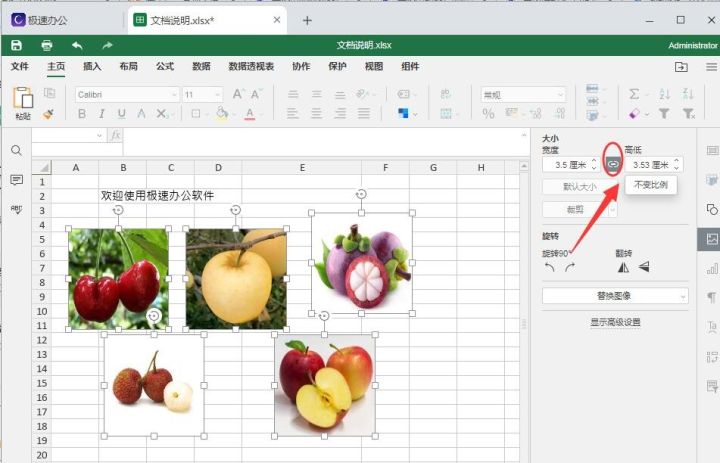Print the document via printer icon
The image size is (720, 463).
[x=46, y=45]
